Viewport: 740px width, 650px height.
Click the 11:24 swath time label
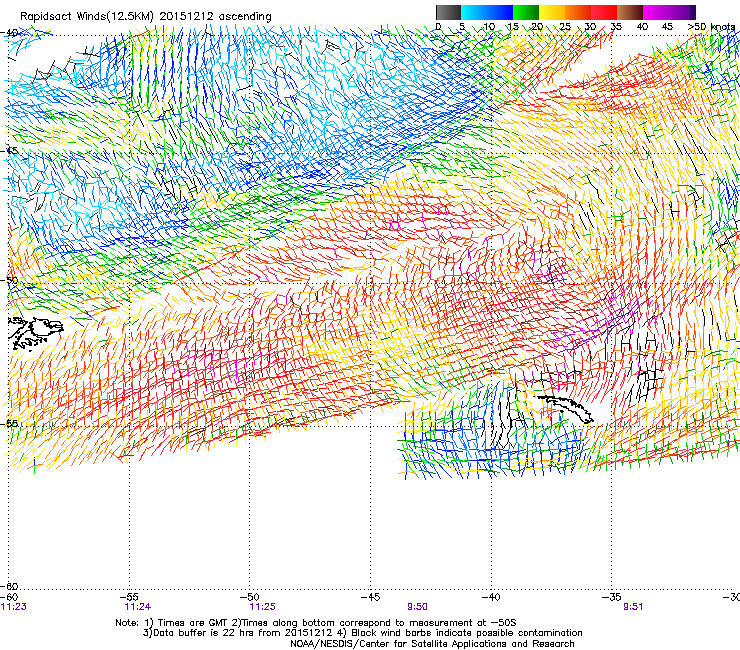138,607
